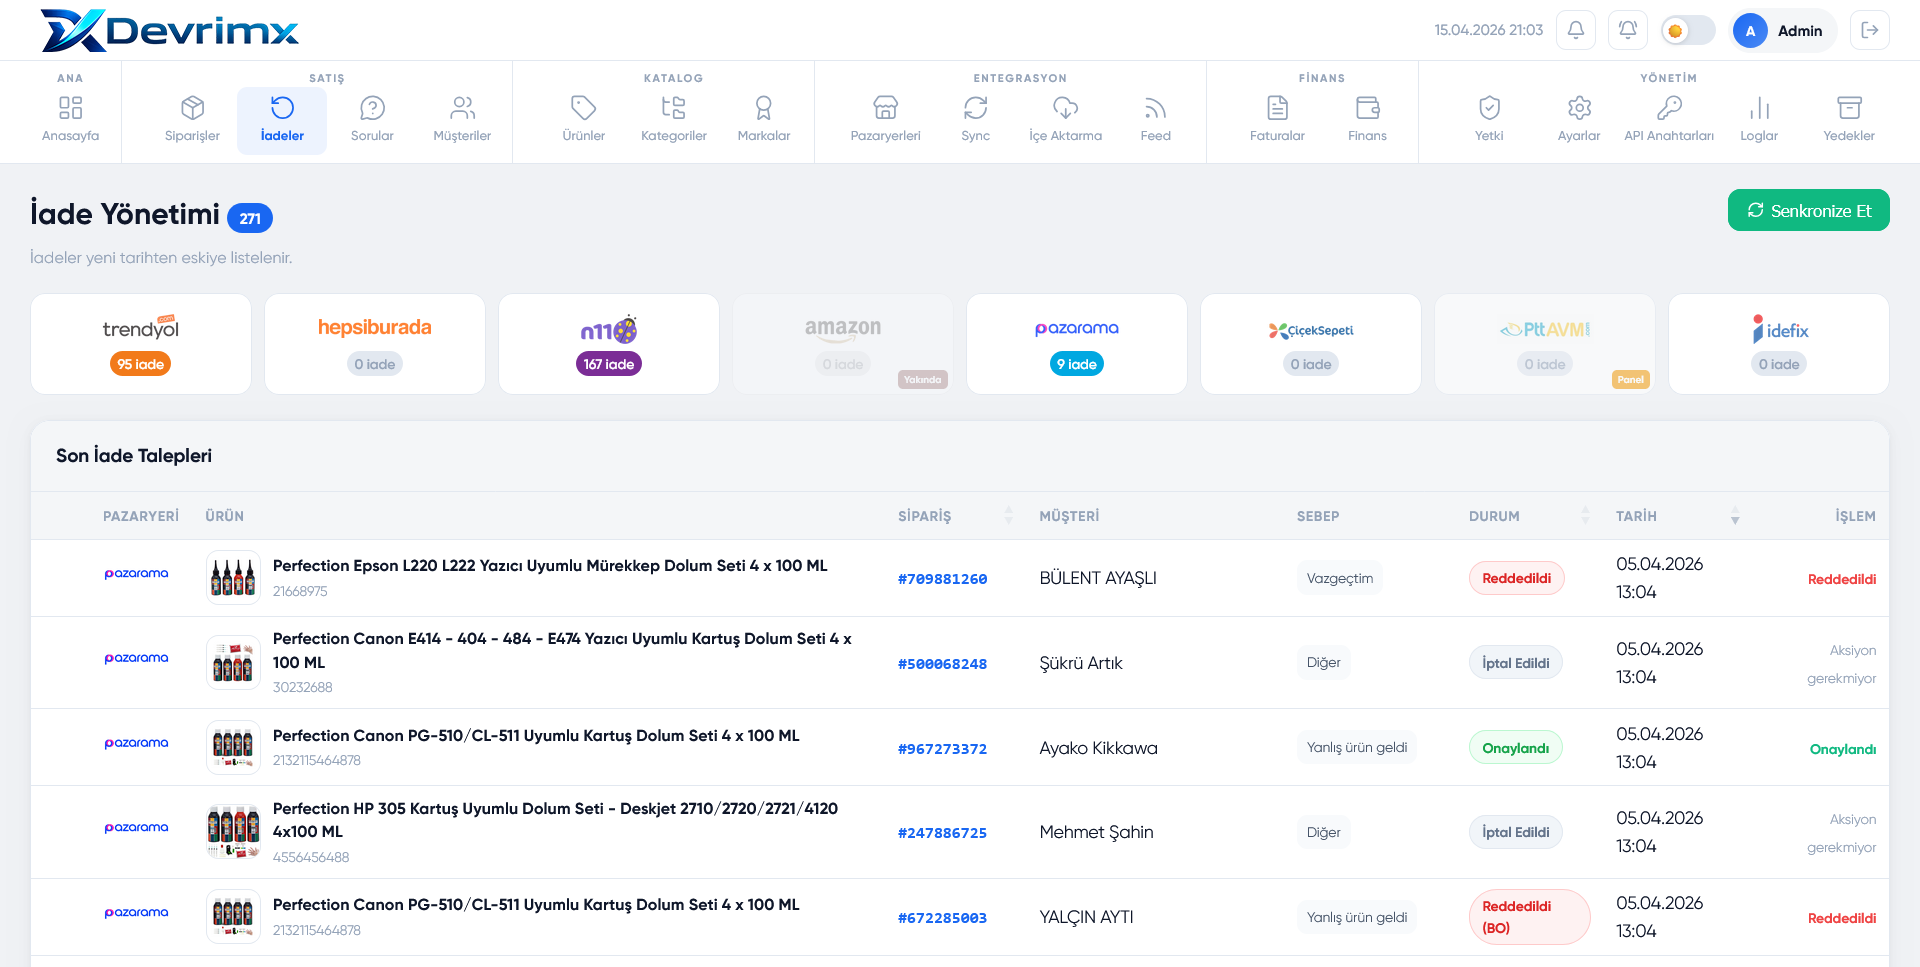Image resolution: width=1920 pixels, height=967 pixels.
Task: Open the Siparişler orders icon
Action: (x=192, y=107)
